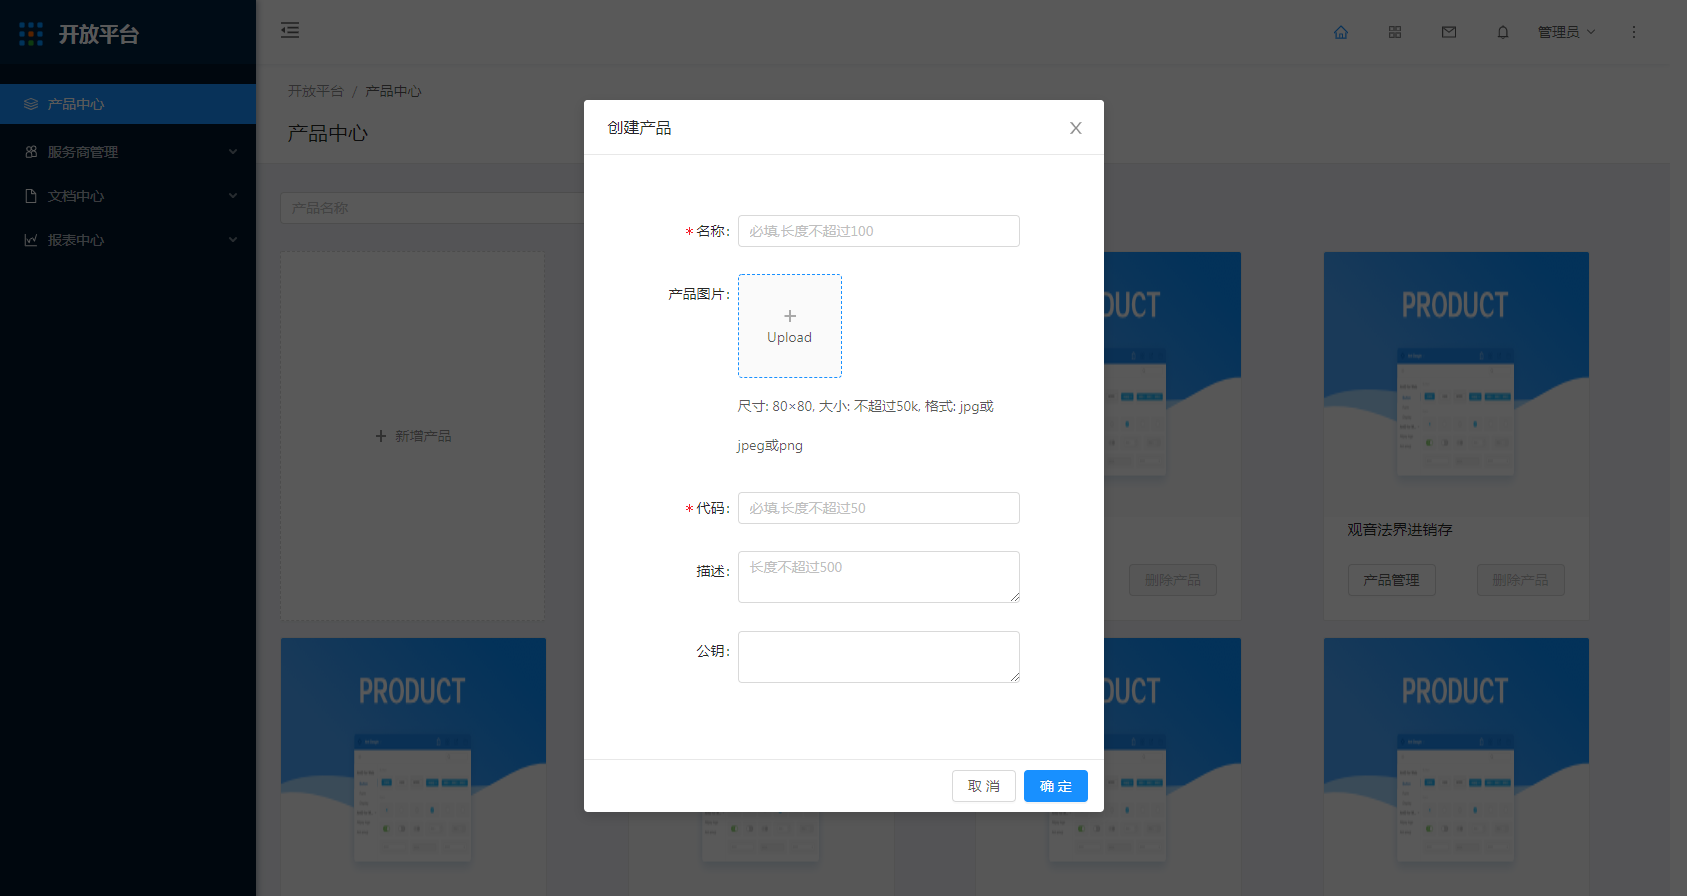This screenshot has width=1687, height=896.
Task: Click the 观音法界进销存 product title
Action: click(x=1400, y=530)
